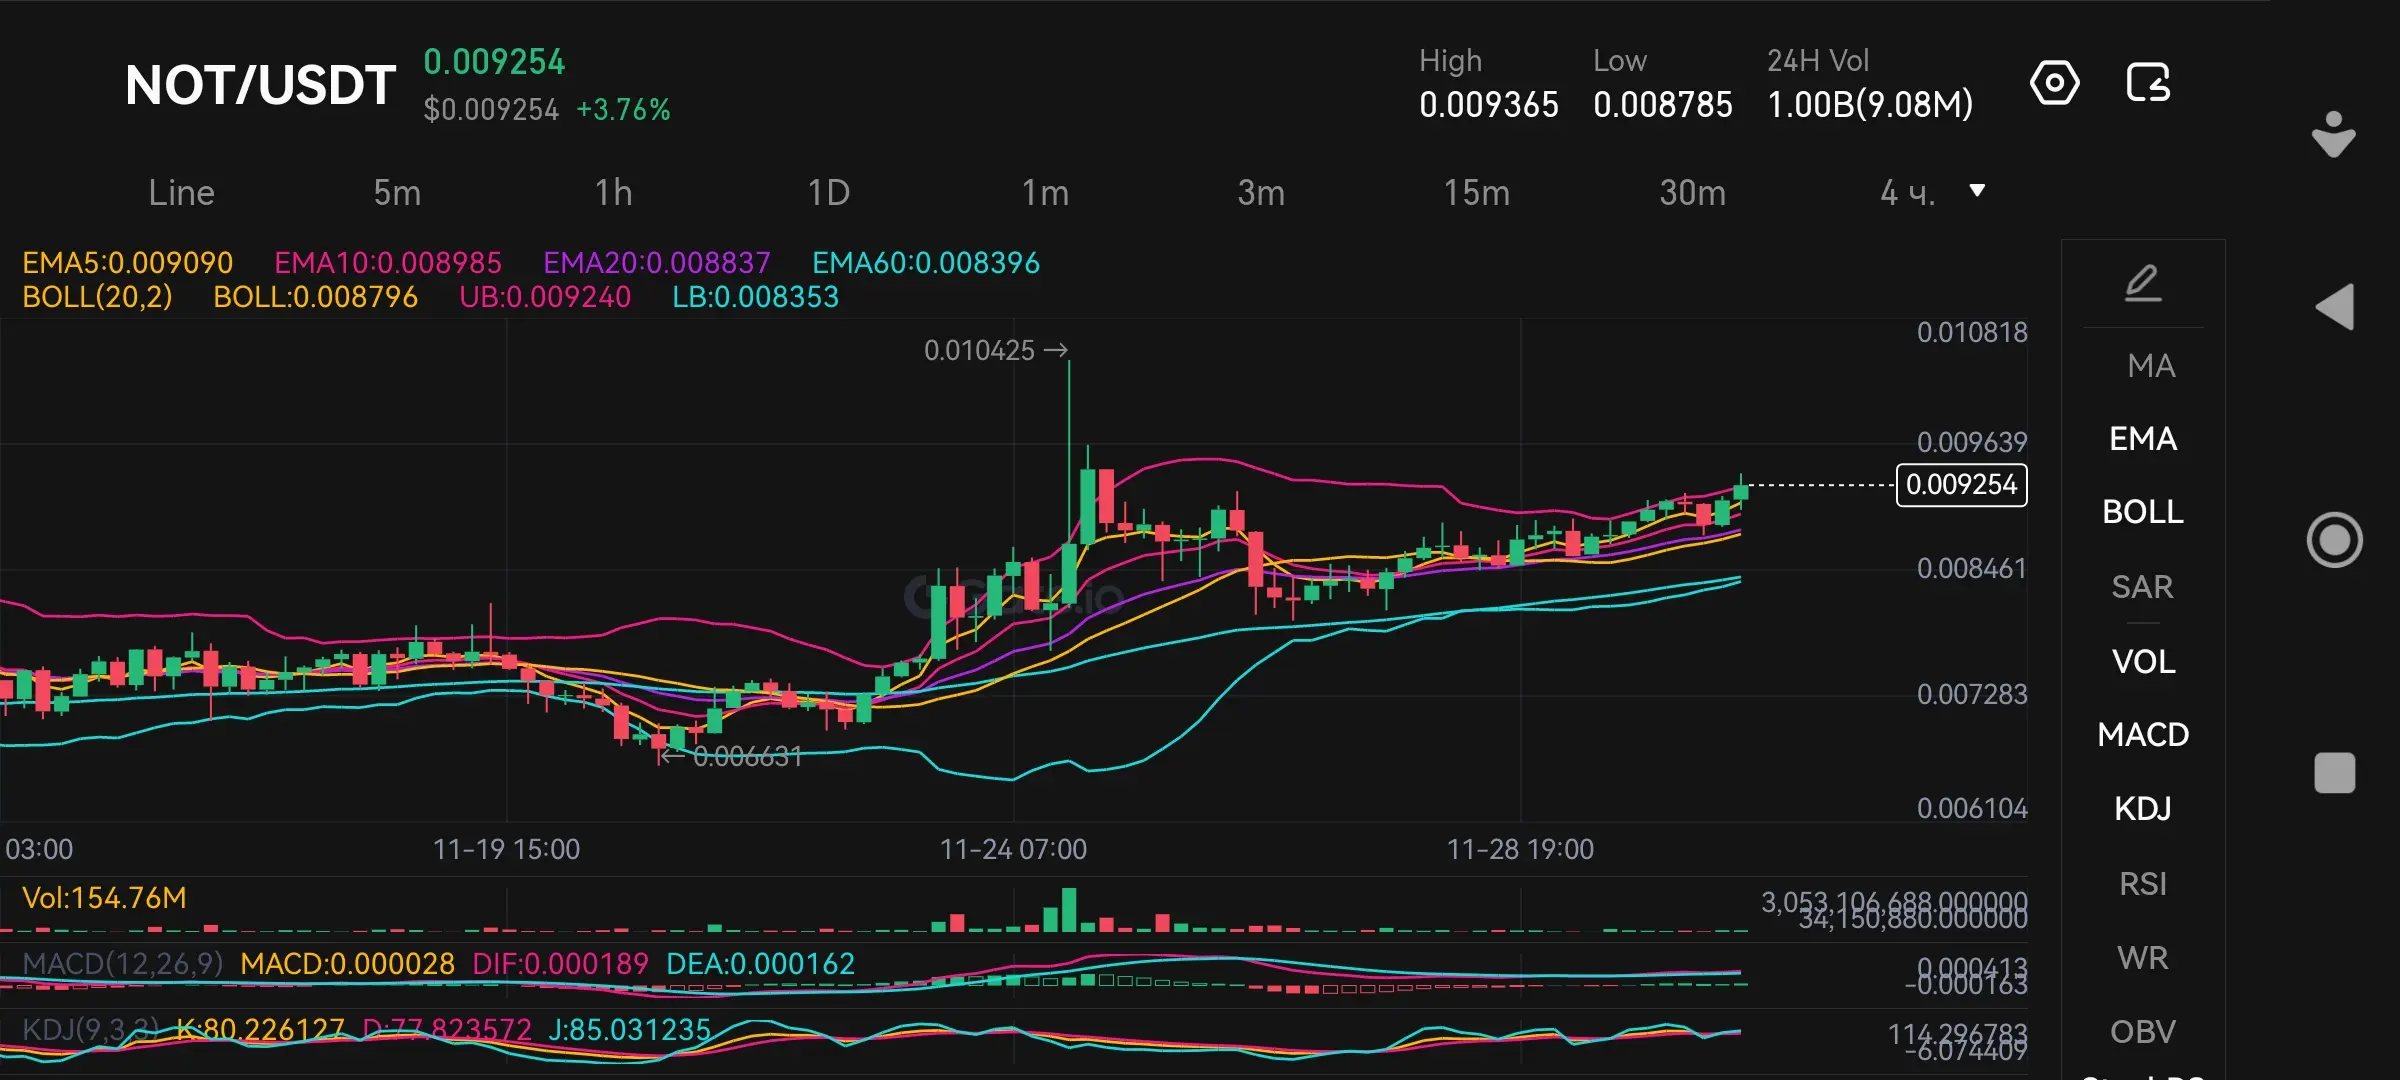
Task: Select the pencil drawing tool
Action: point(2142,284)
